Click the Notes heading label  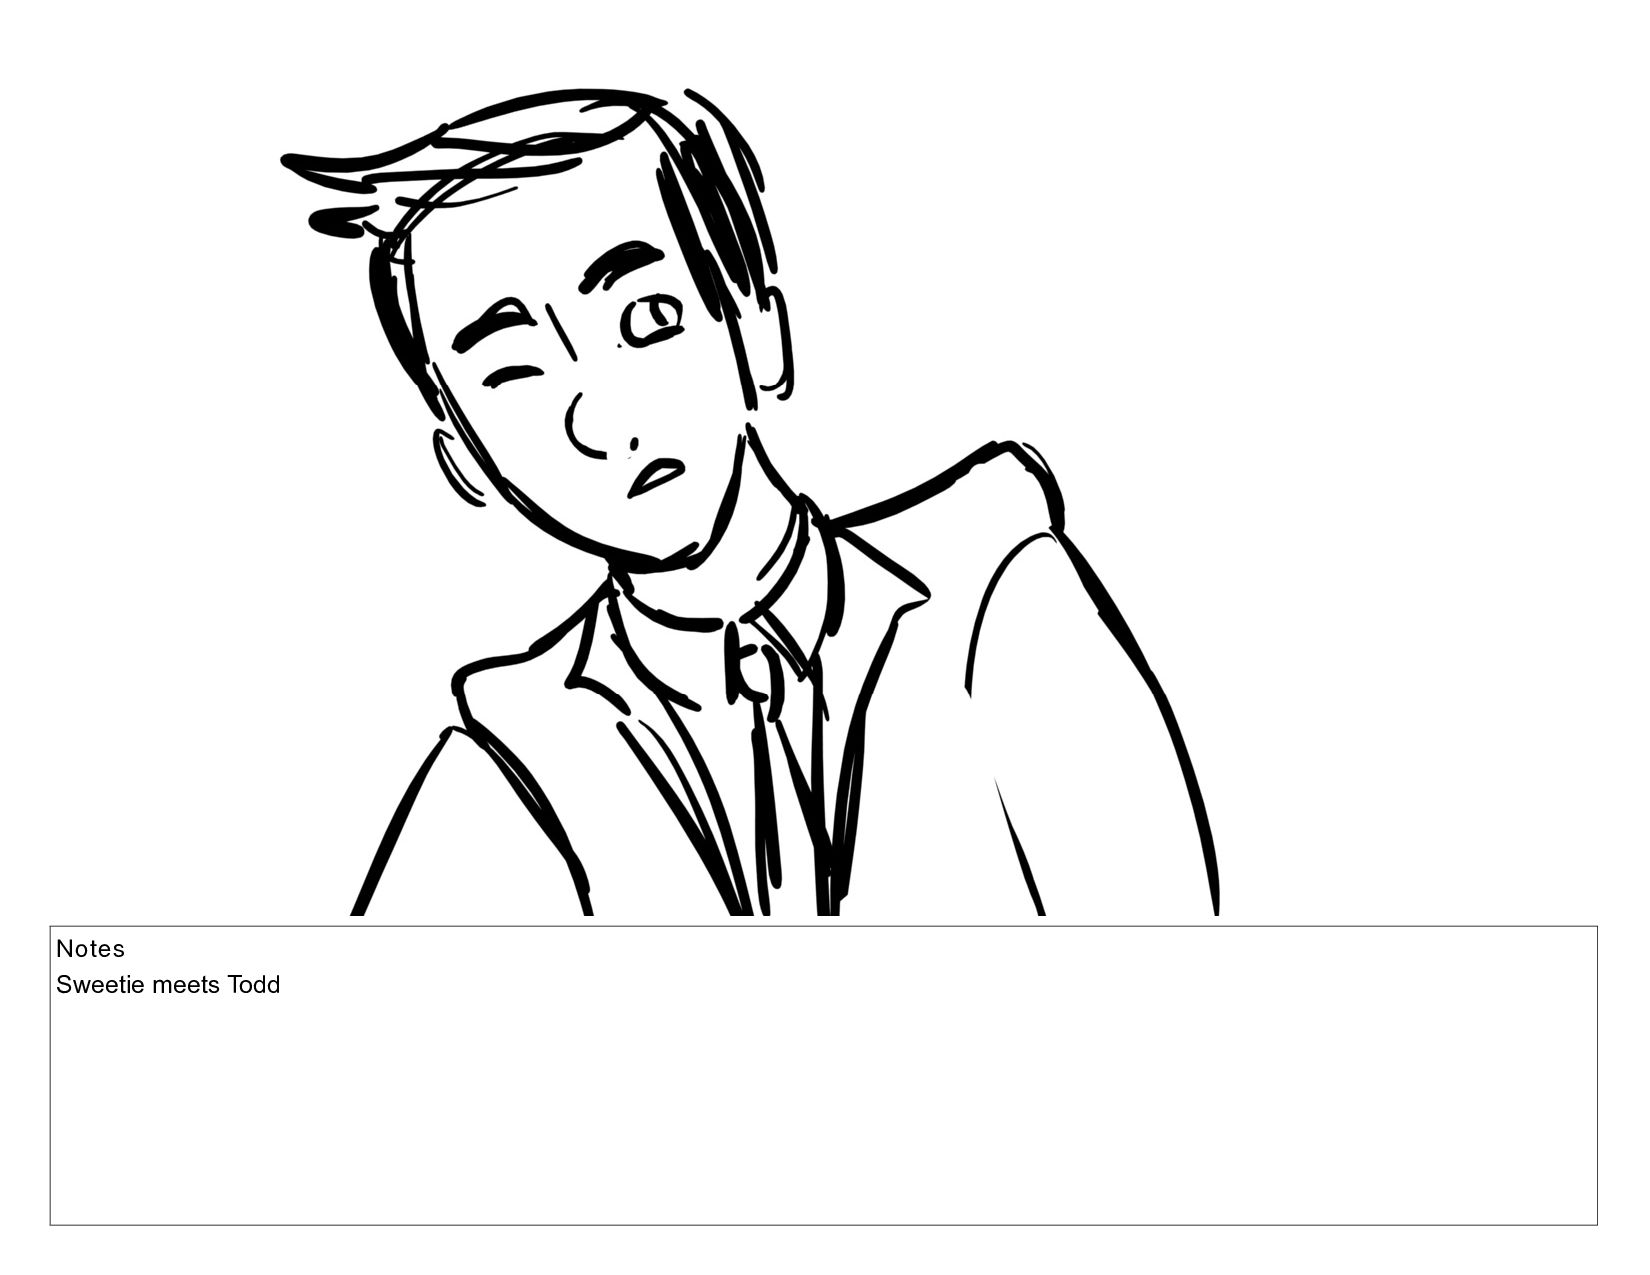90,948
